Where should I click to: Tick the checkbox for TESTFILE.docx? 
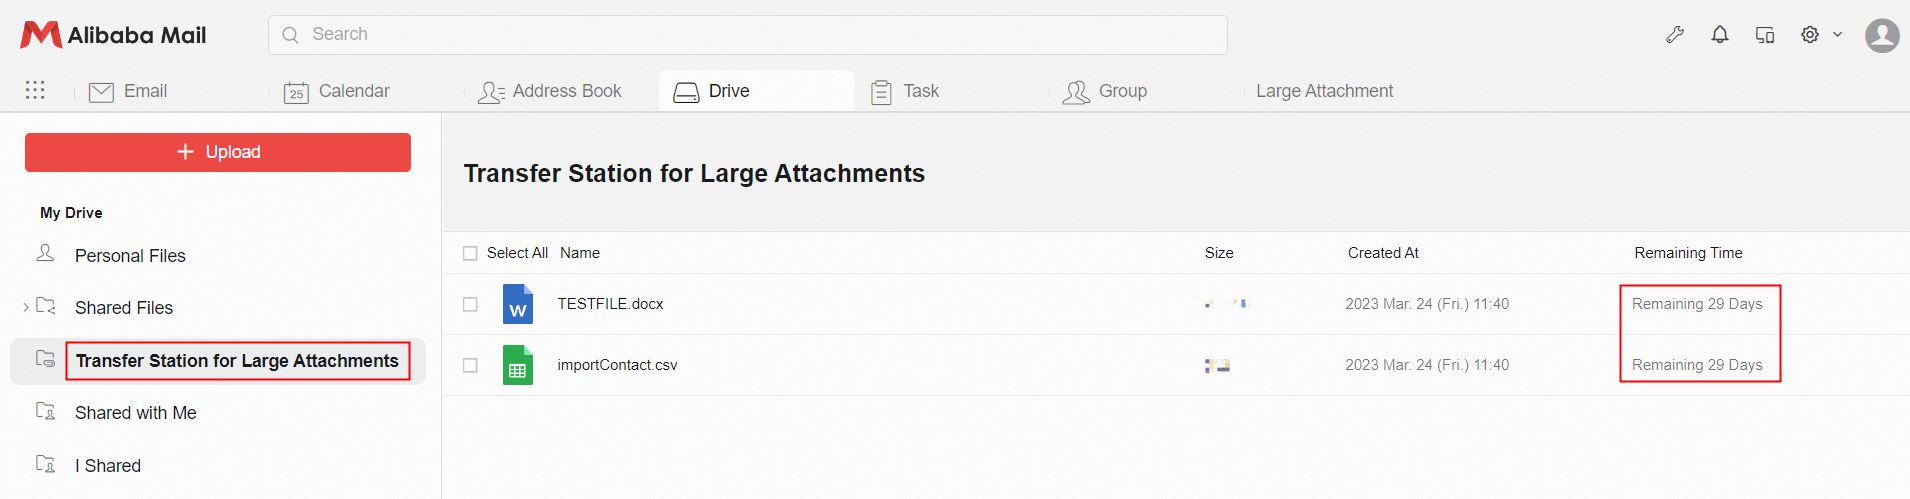(x=470, y=304)
